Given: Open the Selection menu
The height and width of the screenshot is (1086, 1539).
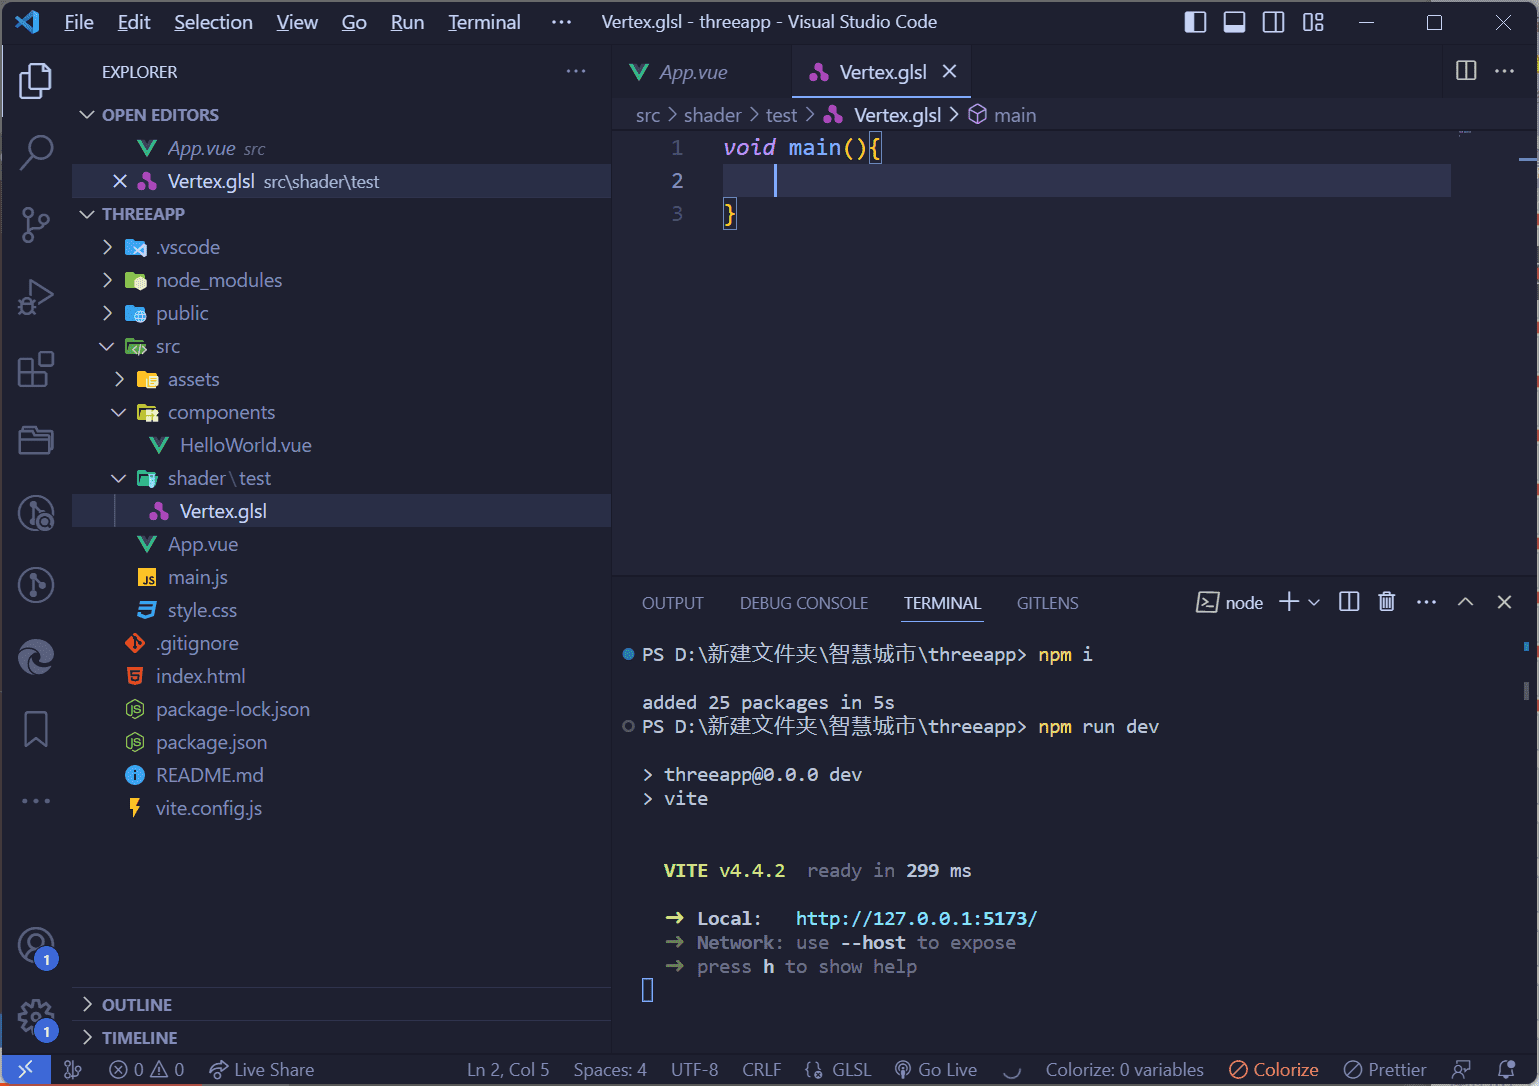Looking at the screenshot, I should (x=213, y=22).
